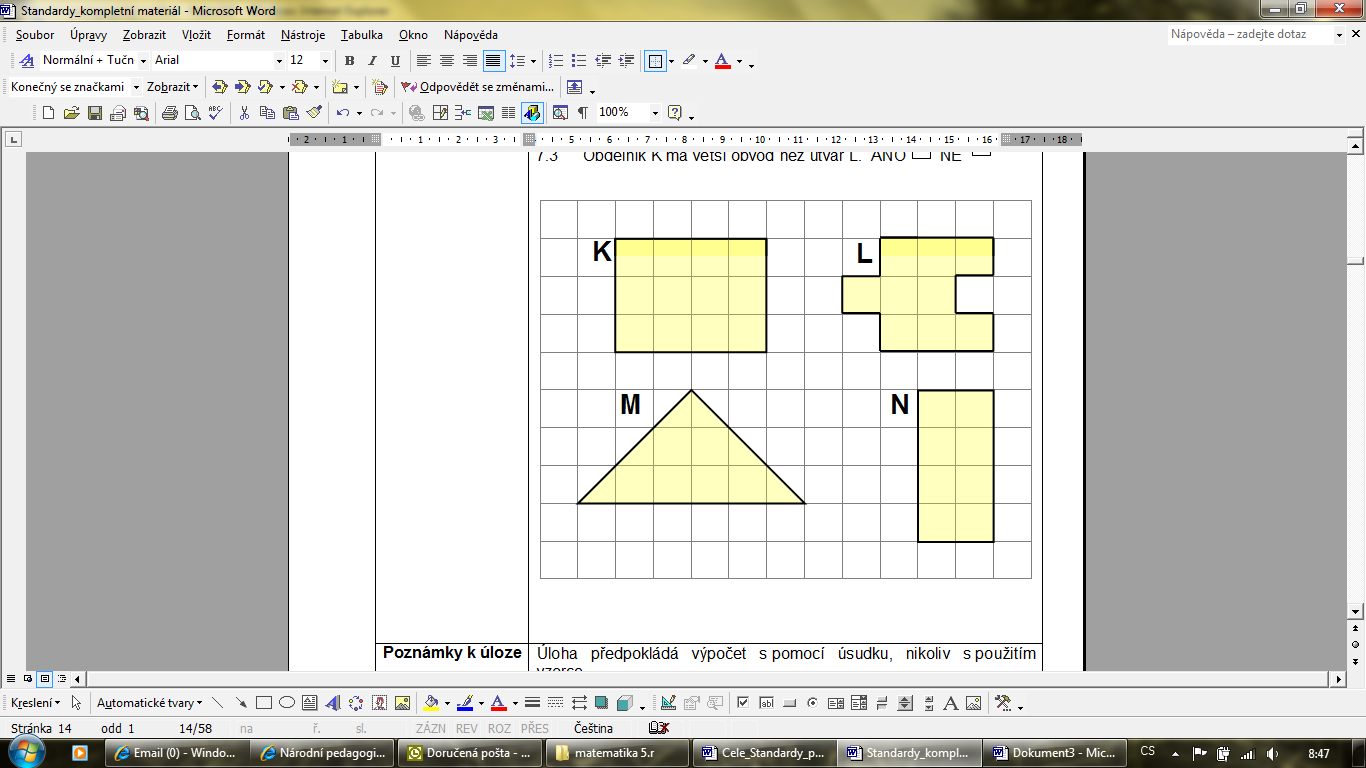Insert a text box
Viewport: 1366px width, 768px height.
310,703
